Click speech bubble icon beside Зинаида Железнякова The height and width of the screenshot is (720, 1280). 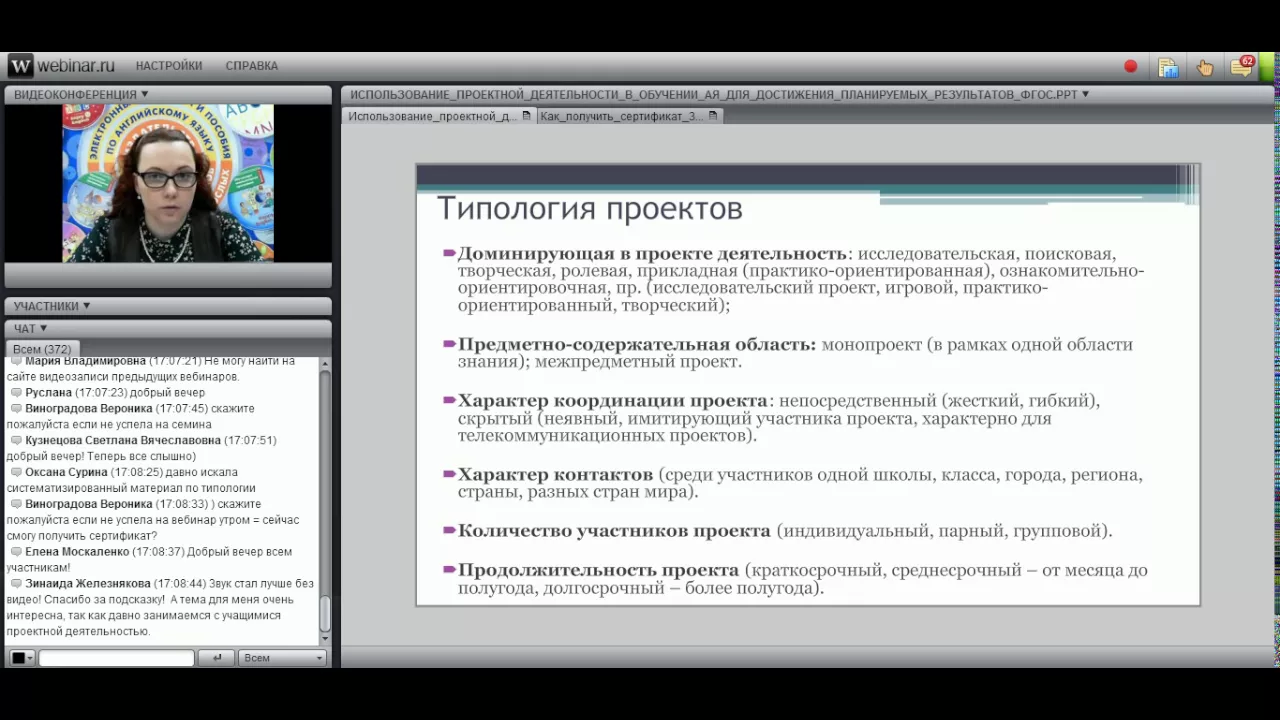coord(16,583)
